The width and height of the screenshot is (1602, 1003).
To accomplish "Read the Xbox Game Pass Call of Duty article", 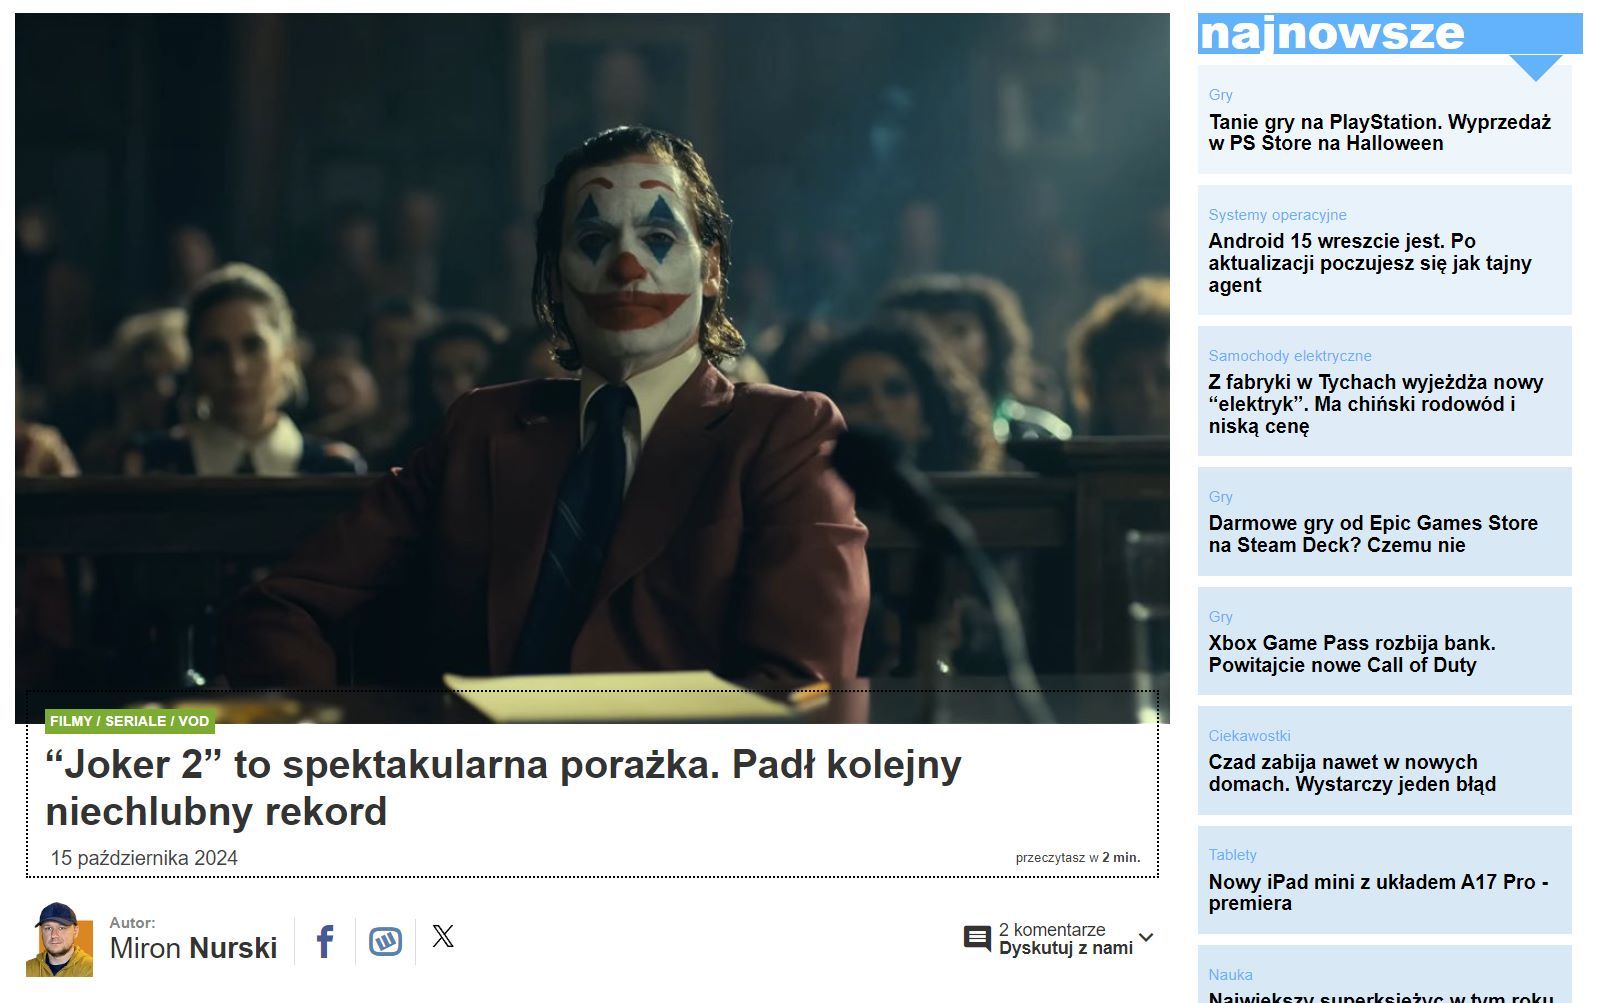I will (1351, 654).
